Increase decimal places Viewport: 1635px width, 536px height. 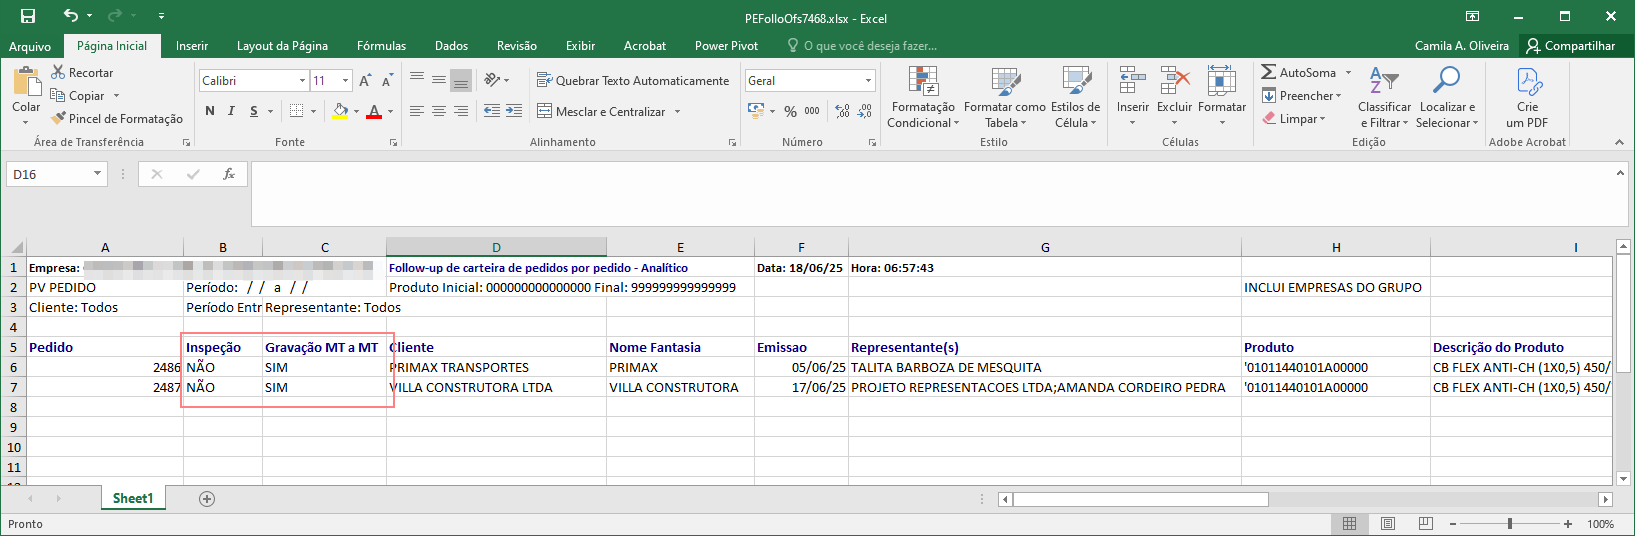tap(843, 111)
